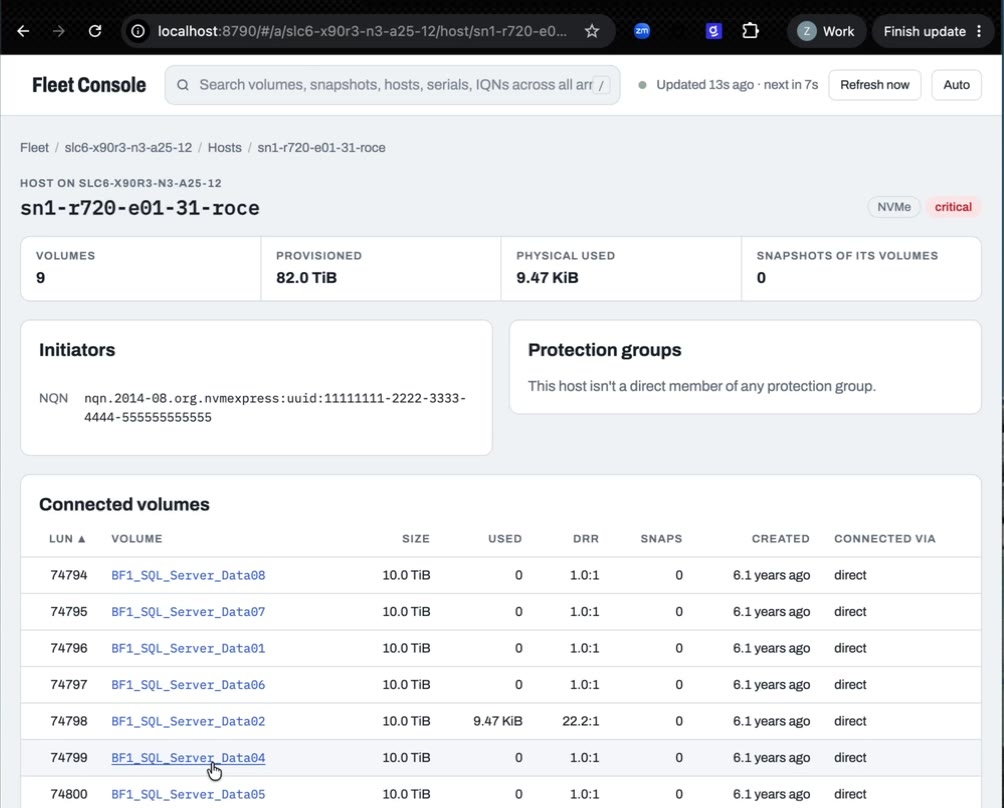1004x808 pixels.
Task: Toggle the Auto refresh button
Action: 956,85
